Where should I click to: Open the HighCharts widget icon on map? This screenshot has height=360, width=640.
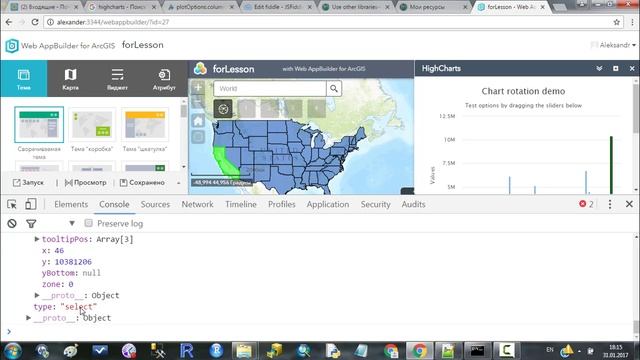click(x=223, y=109)
